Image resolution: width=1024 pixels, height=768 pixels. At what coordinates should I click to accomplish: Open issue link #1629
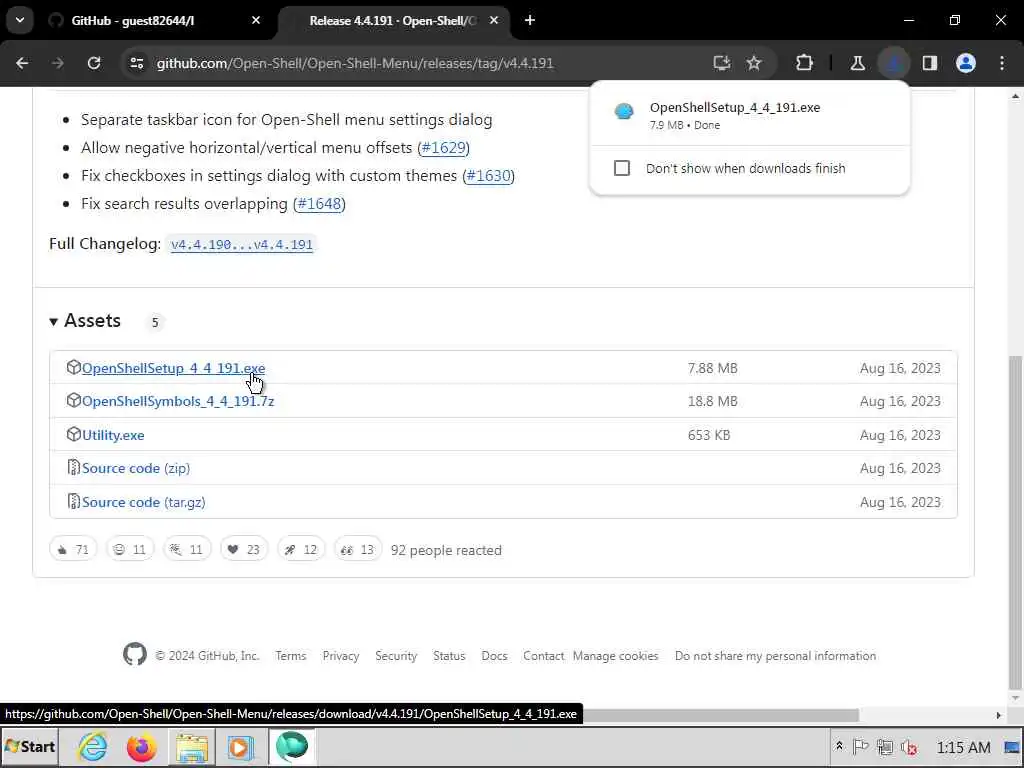(x=443, y=148)
